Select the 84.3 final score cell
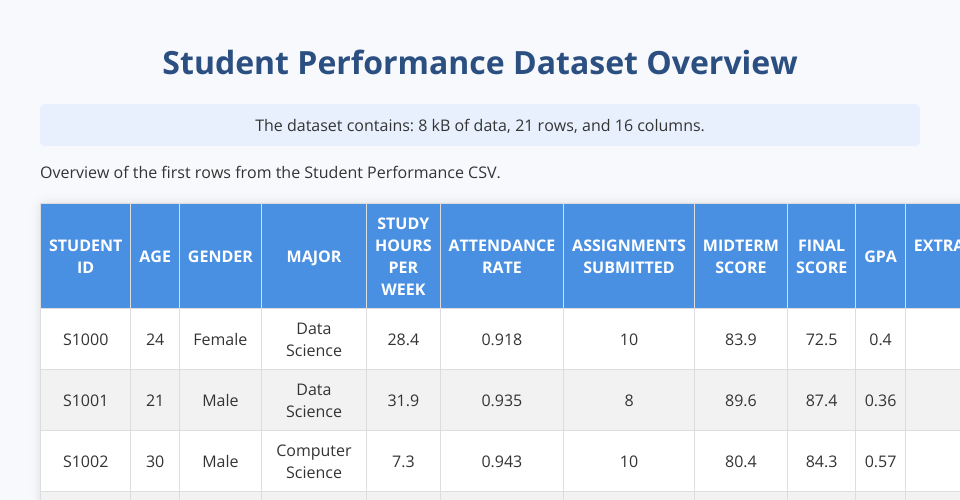The width and height of the screenshot is (960, 500). [x=821, y=461]
